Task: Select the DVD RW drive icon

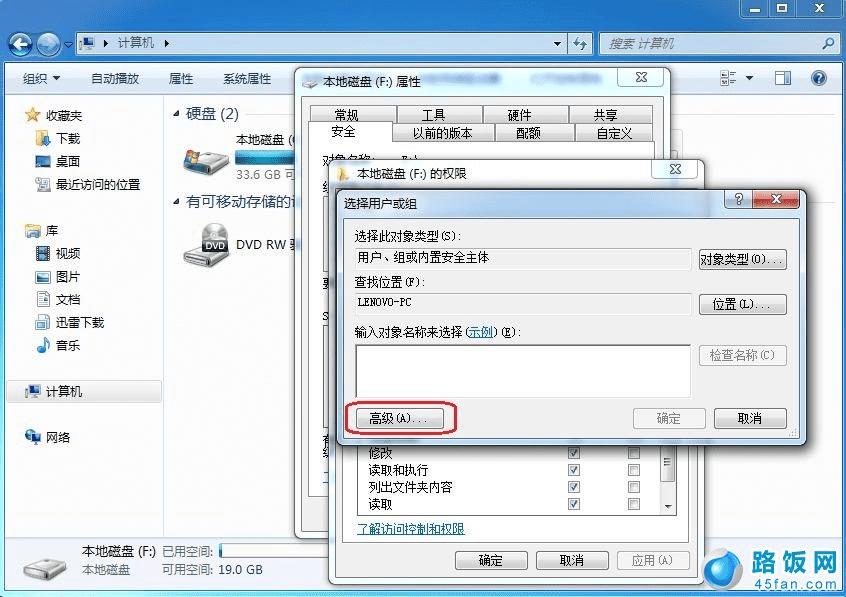Action: pos(207,246)
